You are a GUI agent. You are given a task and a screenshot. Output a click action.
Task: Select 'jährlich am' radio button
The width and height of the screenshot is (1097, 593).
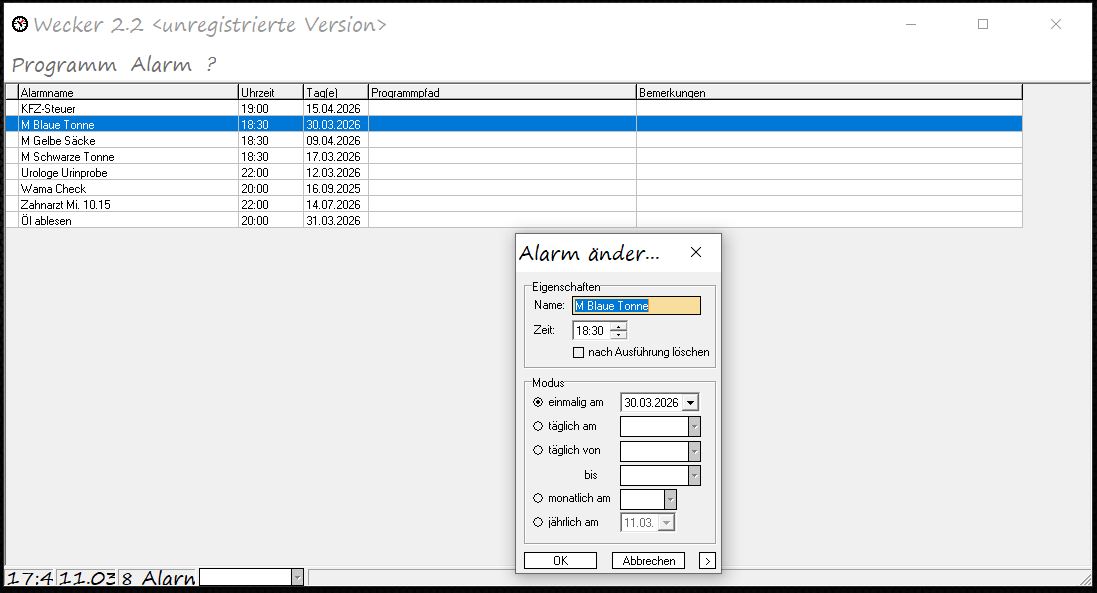pos(539,522)
